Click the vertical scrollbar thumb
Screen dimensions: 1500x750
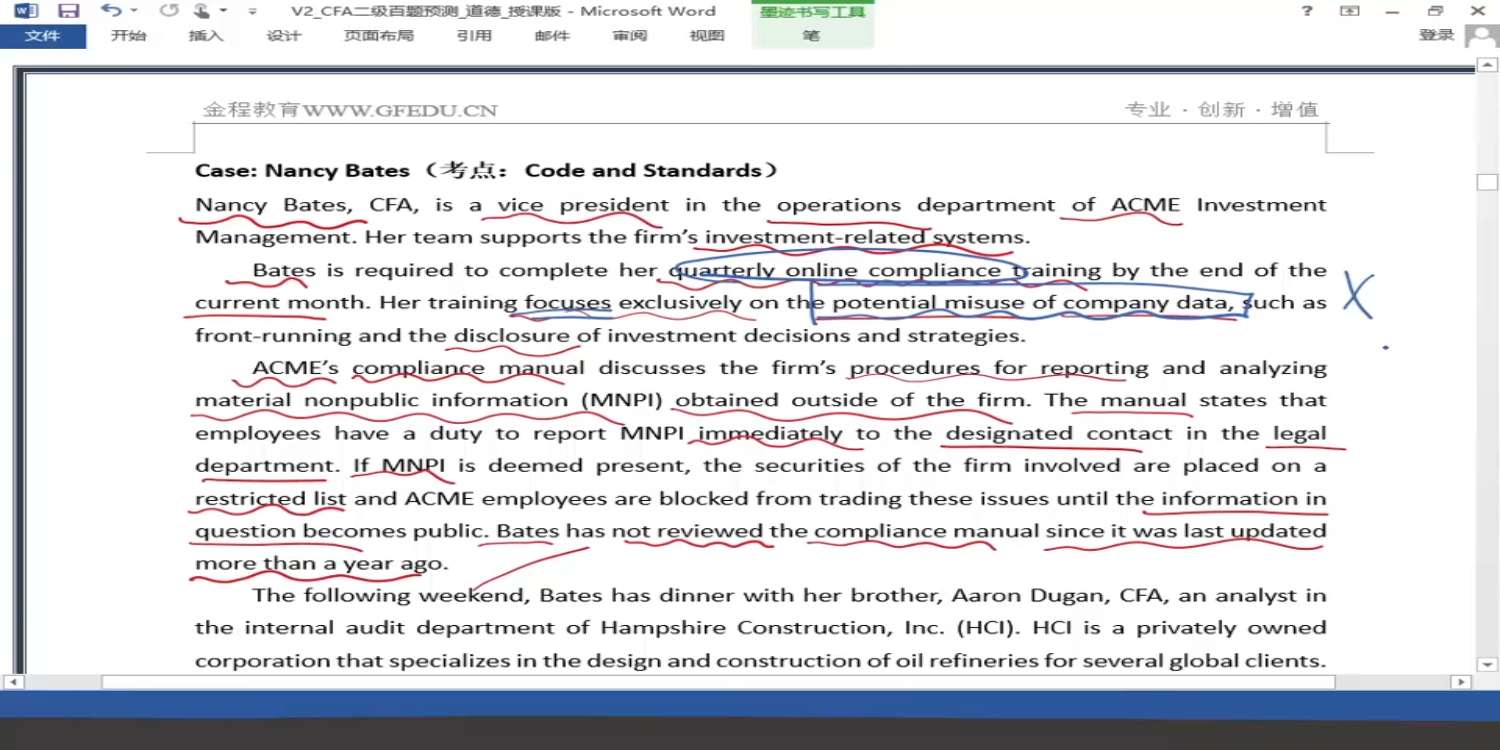1488,182
